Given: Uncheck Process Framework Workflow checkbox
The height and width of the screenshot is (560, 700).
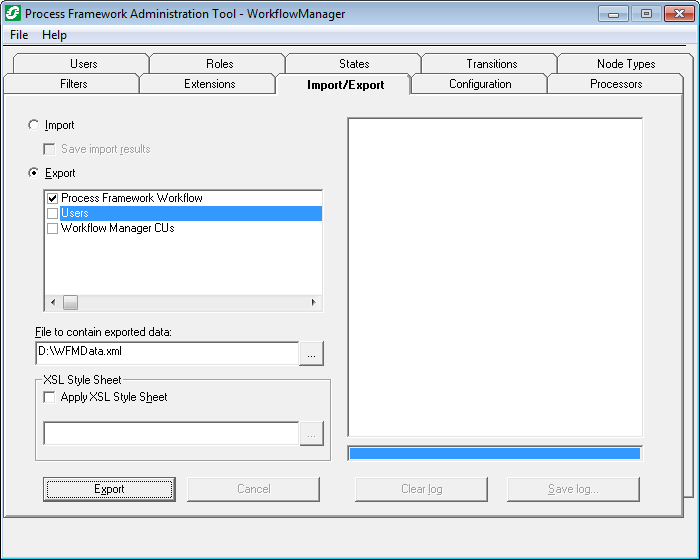Looking at the screenshot, I should [x=53, y=198].
